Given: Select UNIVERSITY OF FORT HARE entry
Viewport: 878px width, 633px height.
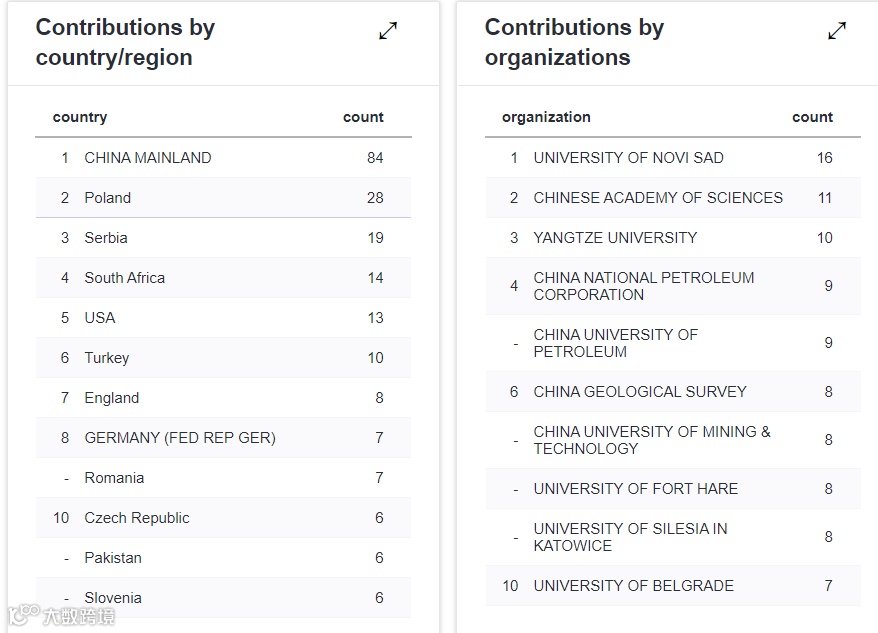Looking at the screenshot, I should [636, 489].
